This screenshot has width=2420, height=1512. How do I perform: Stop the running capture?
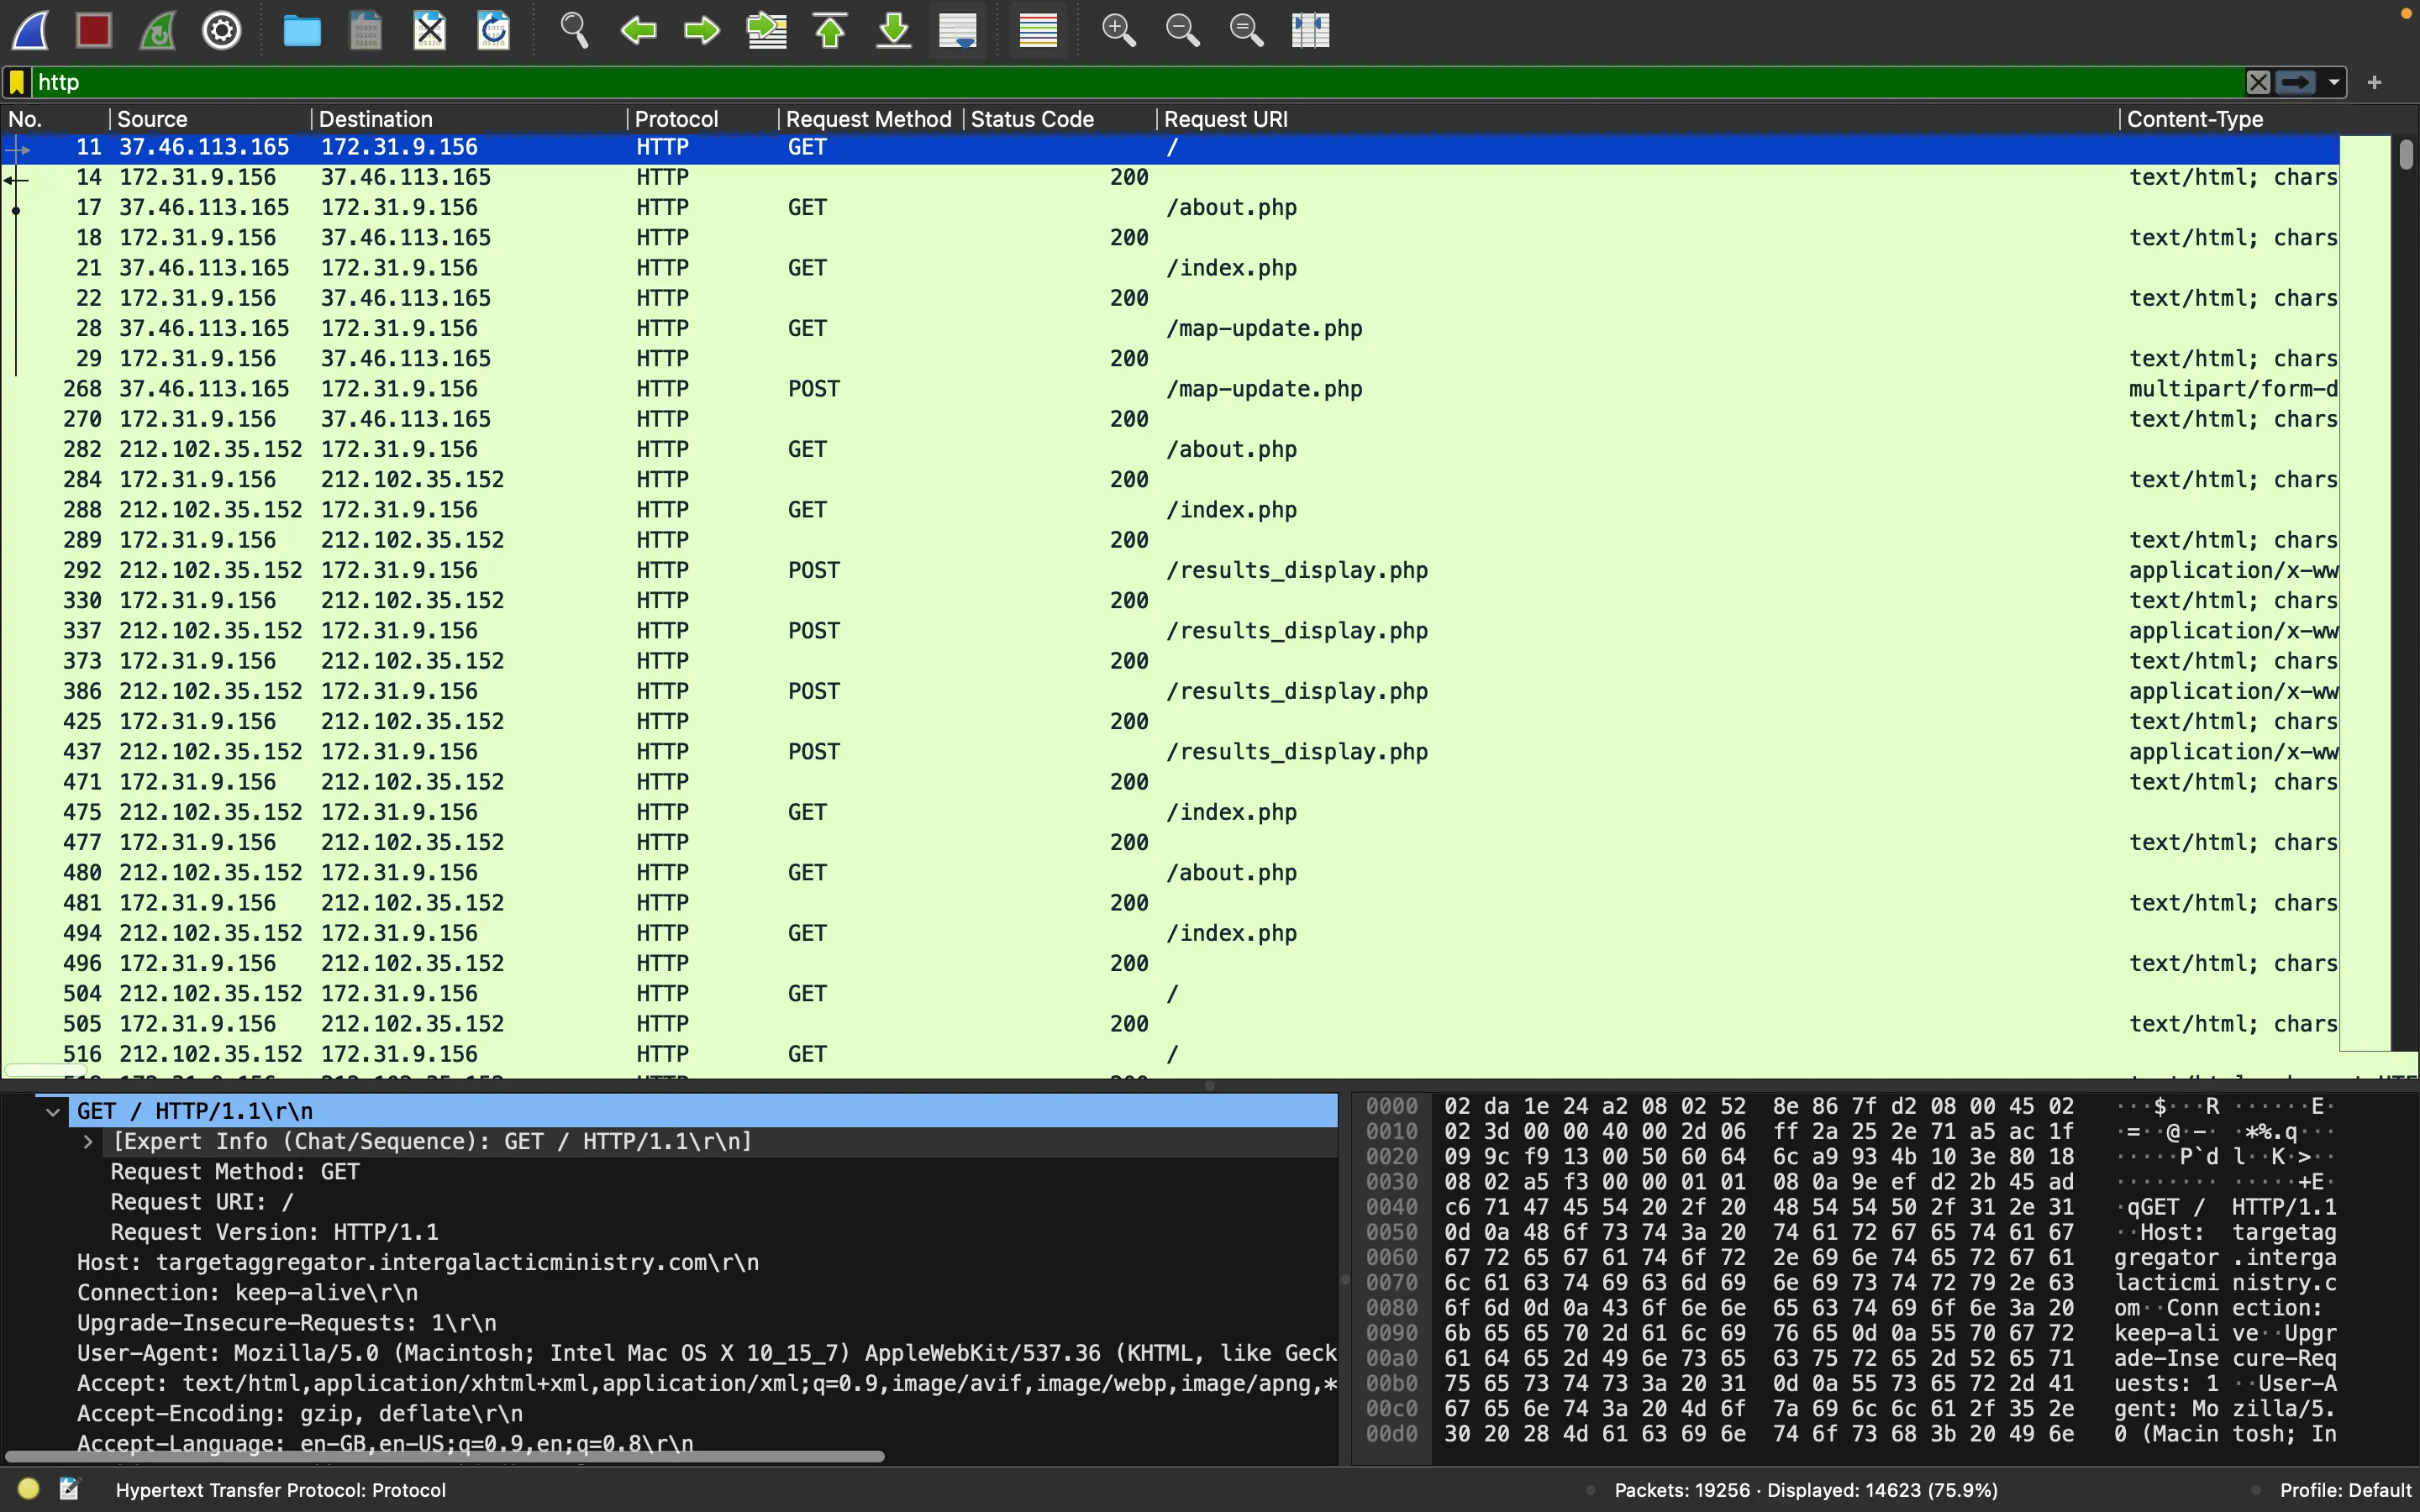click(94, 30)
